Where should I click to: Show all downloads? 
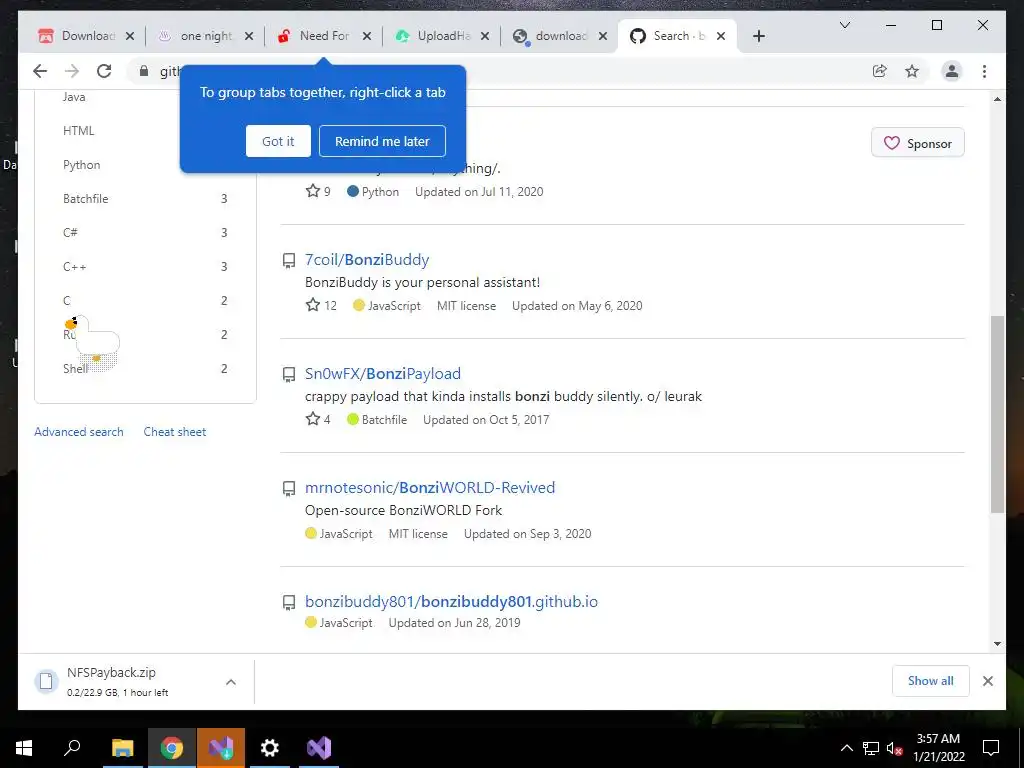point(931,681)
